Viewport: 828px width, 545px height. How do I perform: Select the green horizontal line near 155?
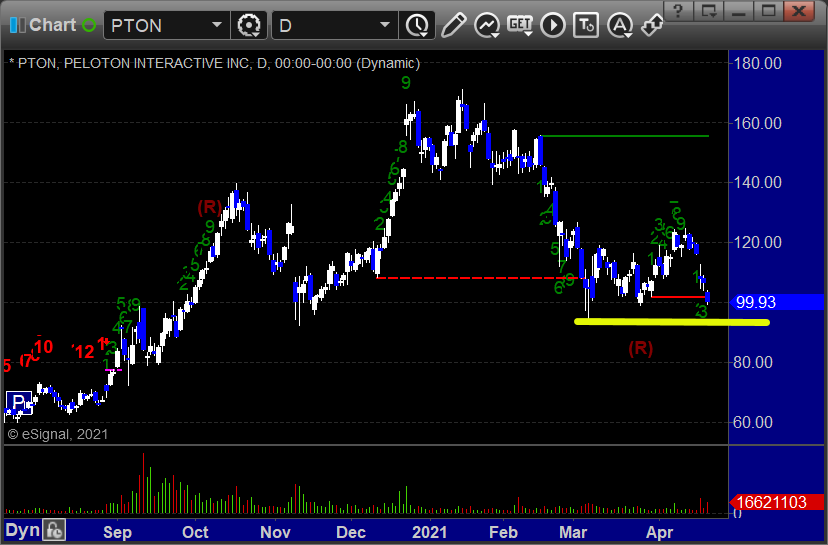tap(625, 136)
